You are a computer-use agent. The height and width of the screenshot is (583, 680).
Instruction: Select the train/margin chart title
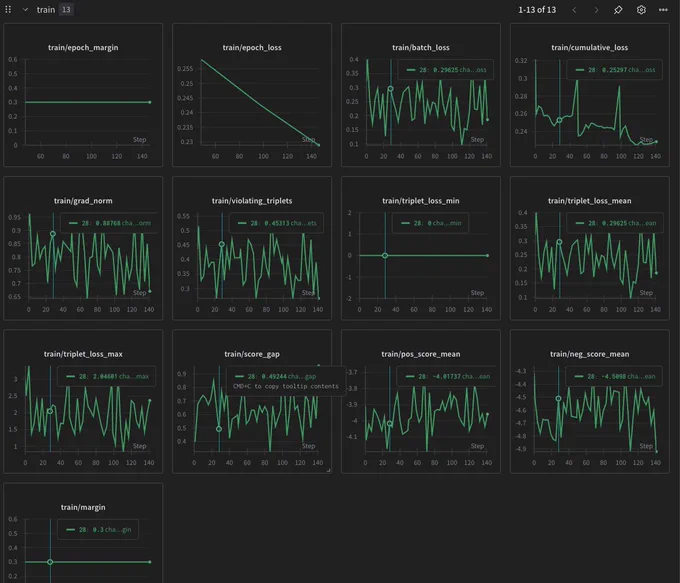click(x=83, y=507)
